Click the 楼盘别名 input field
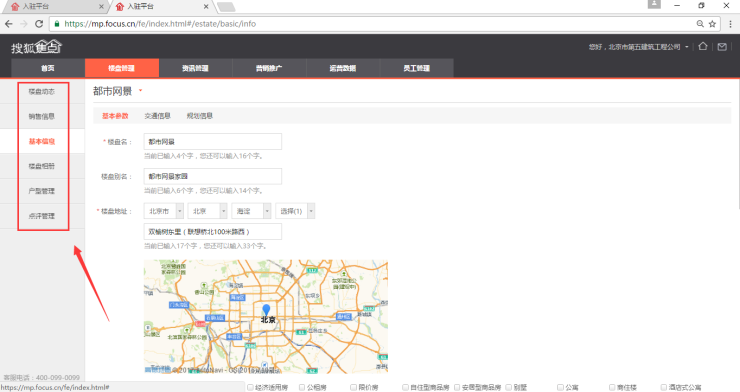Image resolution: width=740 pixels, height=392 pixels. tap(213, 176)
